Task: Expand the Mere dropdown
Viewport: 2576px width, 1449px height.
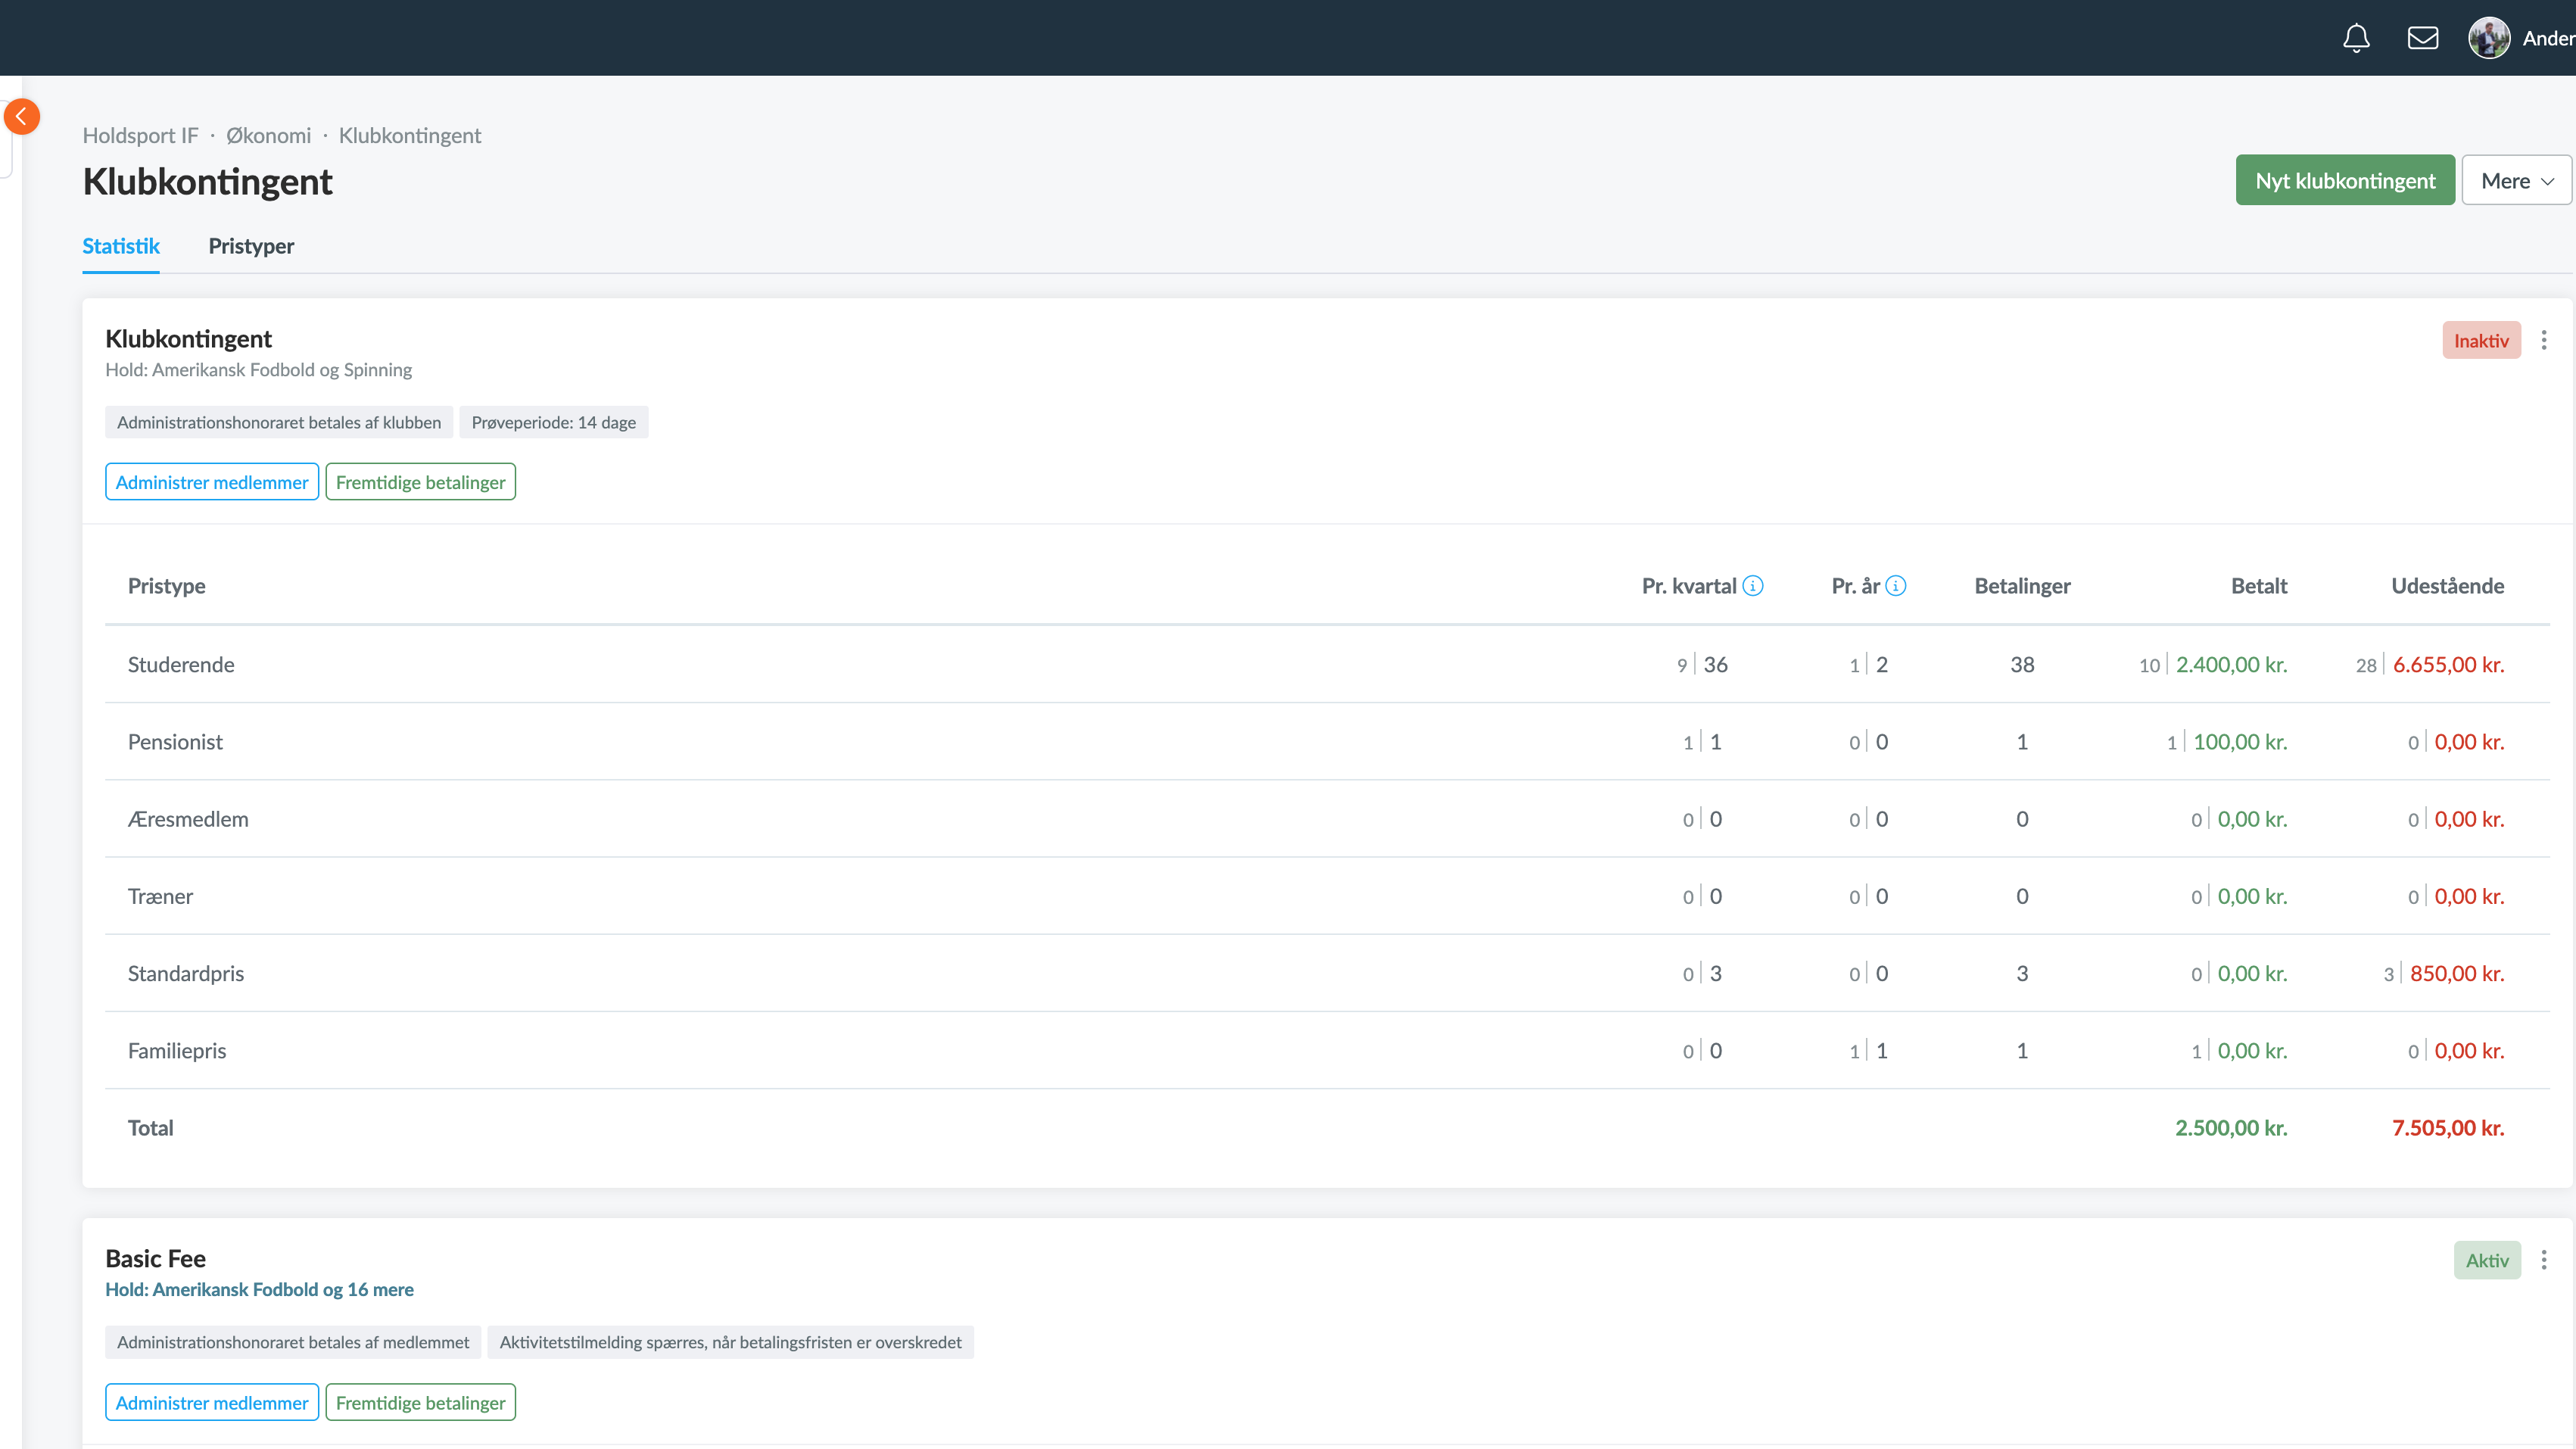Action: point(2516,180)
